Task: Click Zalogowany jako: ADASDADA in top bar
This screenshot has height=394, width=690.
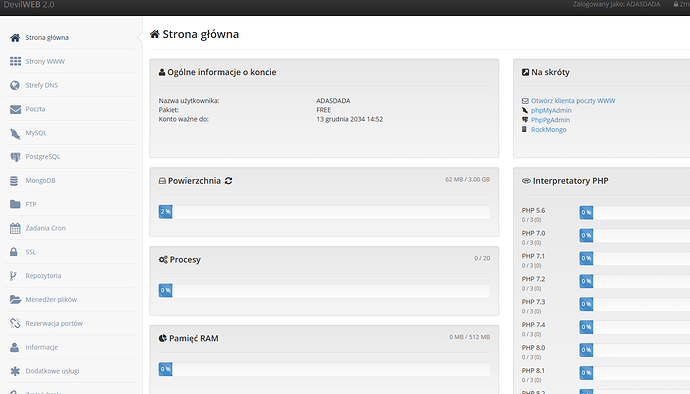Action: (x=617, y=4)
